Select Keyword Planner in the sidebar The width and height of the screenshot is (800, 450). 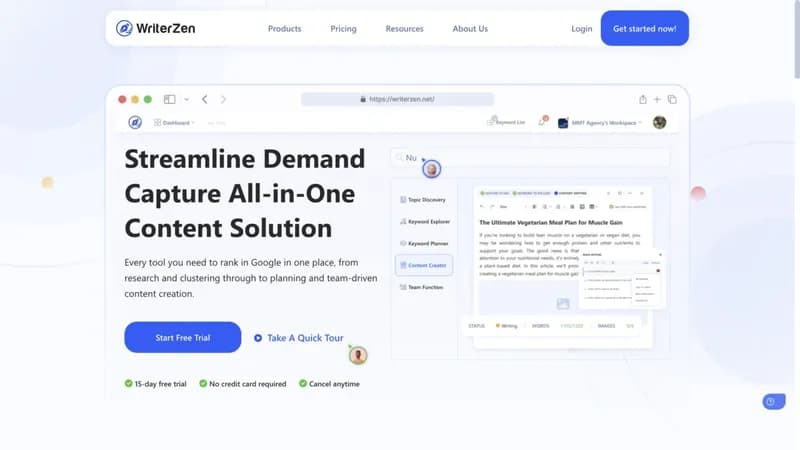424,244
